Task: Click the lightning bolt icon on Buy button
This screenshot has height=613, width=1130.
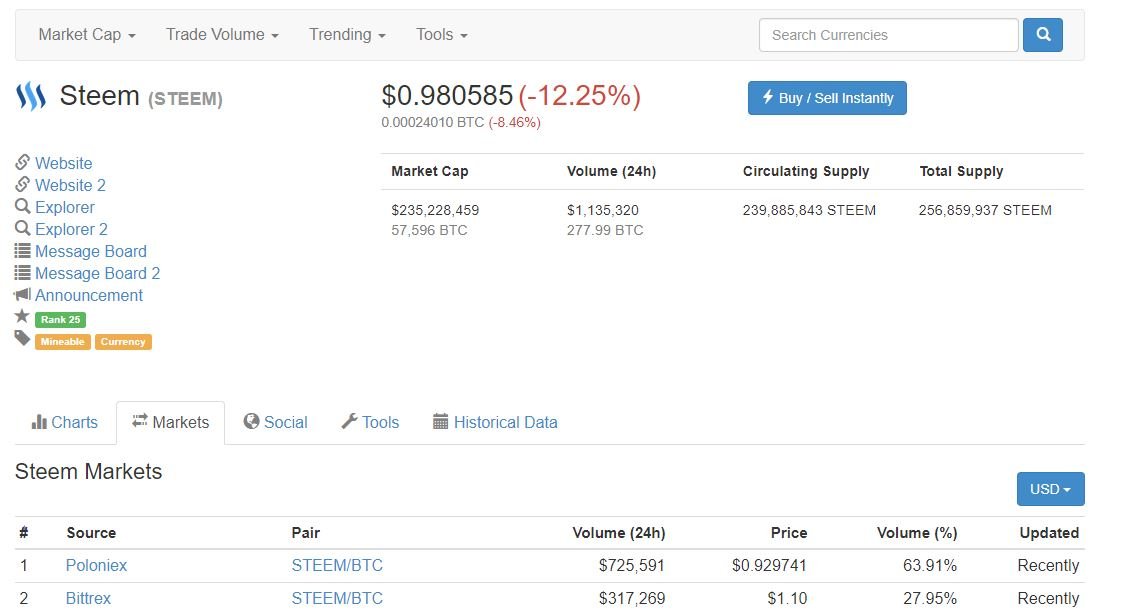Action: (768, 97)
